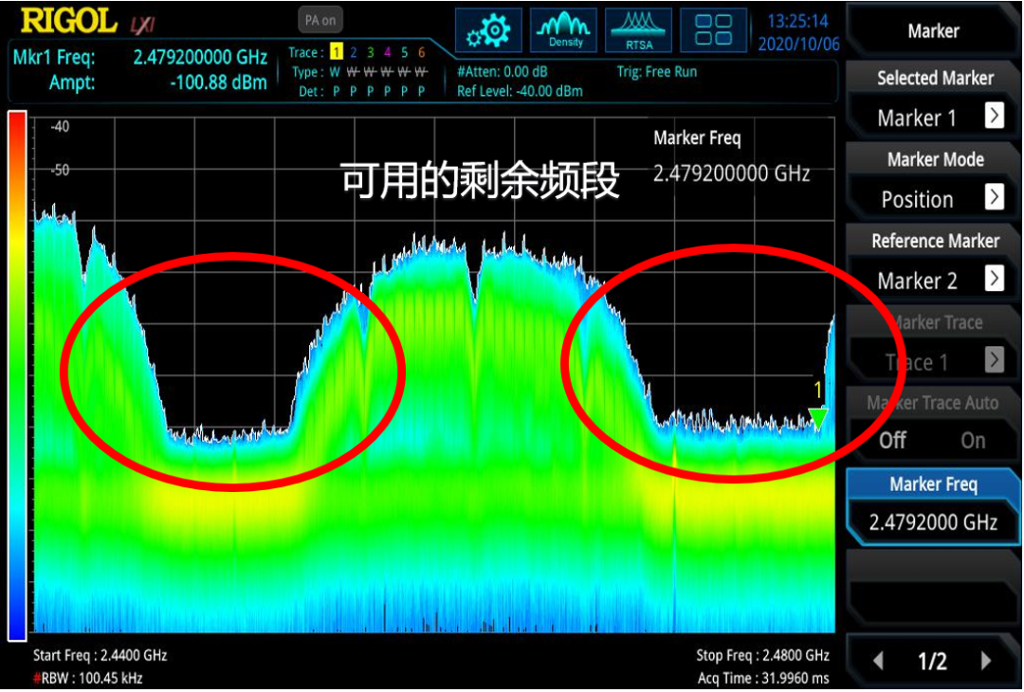Go to next menu page arrow
Screen dimensions: 1024x692
(x=985, y=660)
